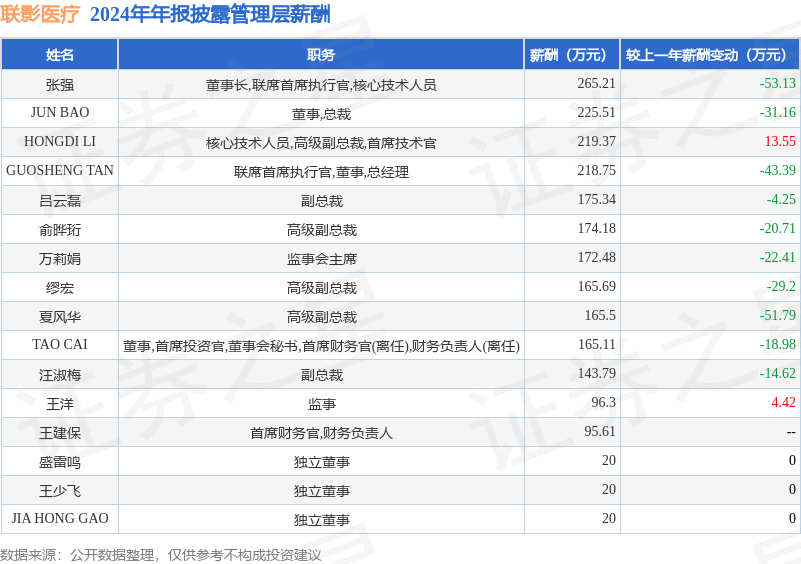The image size is (801, 564).
Task: Click salary value 174.18
Action: tap(596, 228)
